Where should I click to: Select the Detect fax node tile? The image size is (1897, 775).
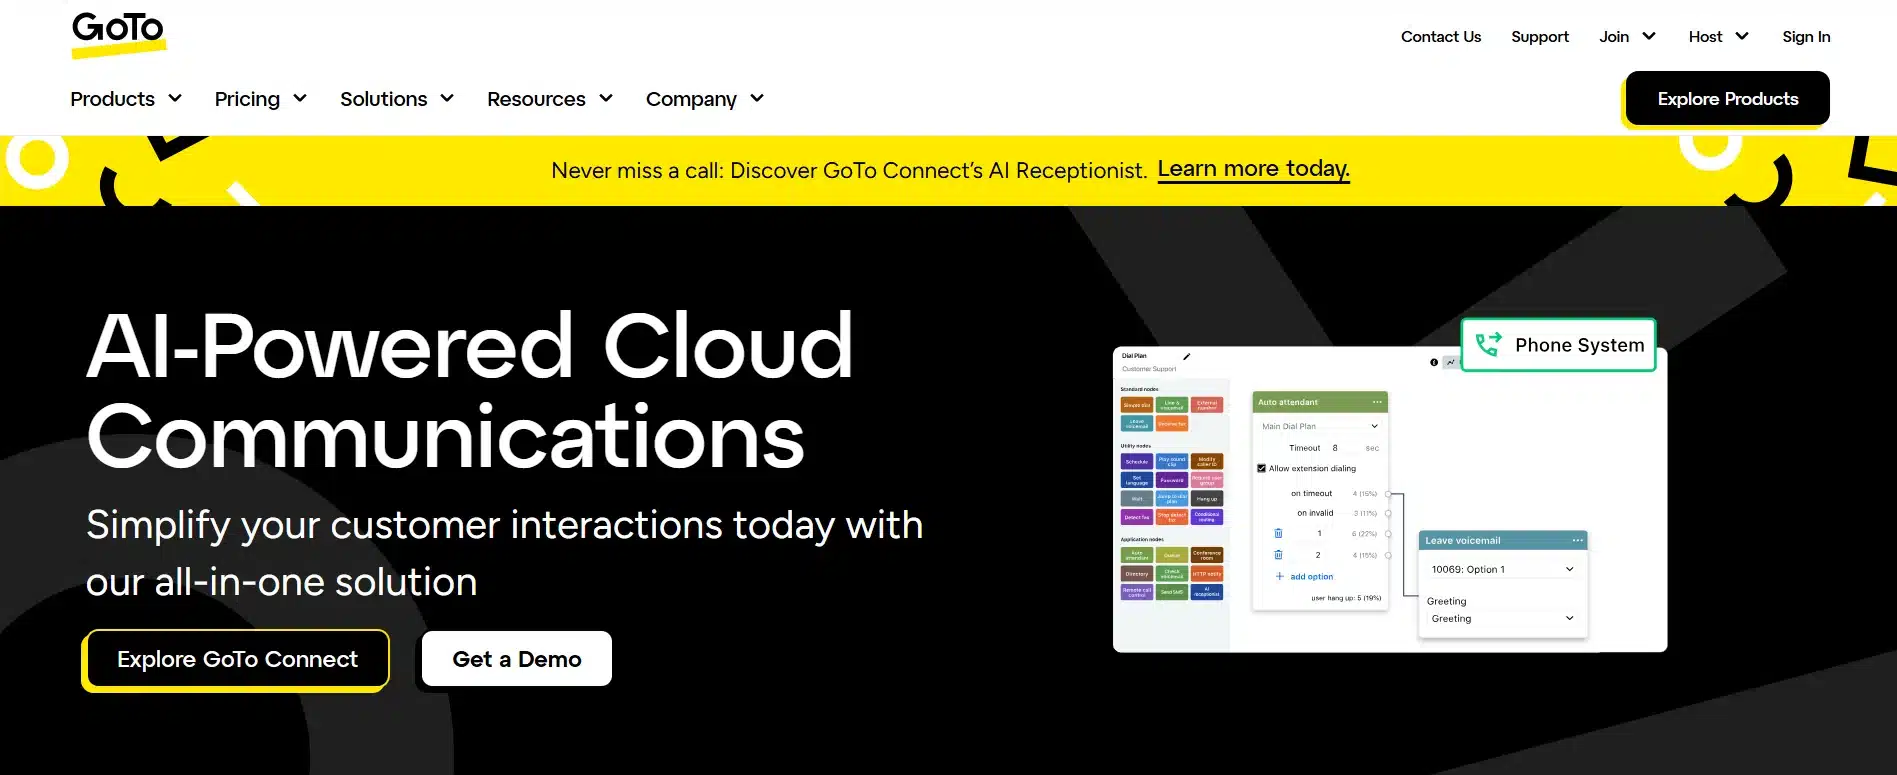(x=1137, y=517)
